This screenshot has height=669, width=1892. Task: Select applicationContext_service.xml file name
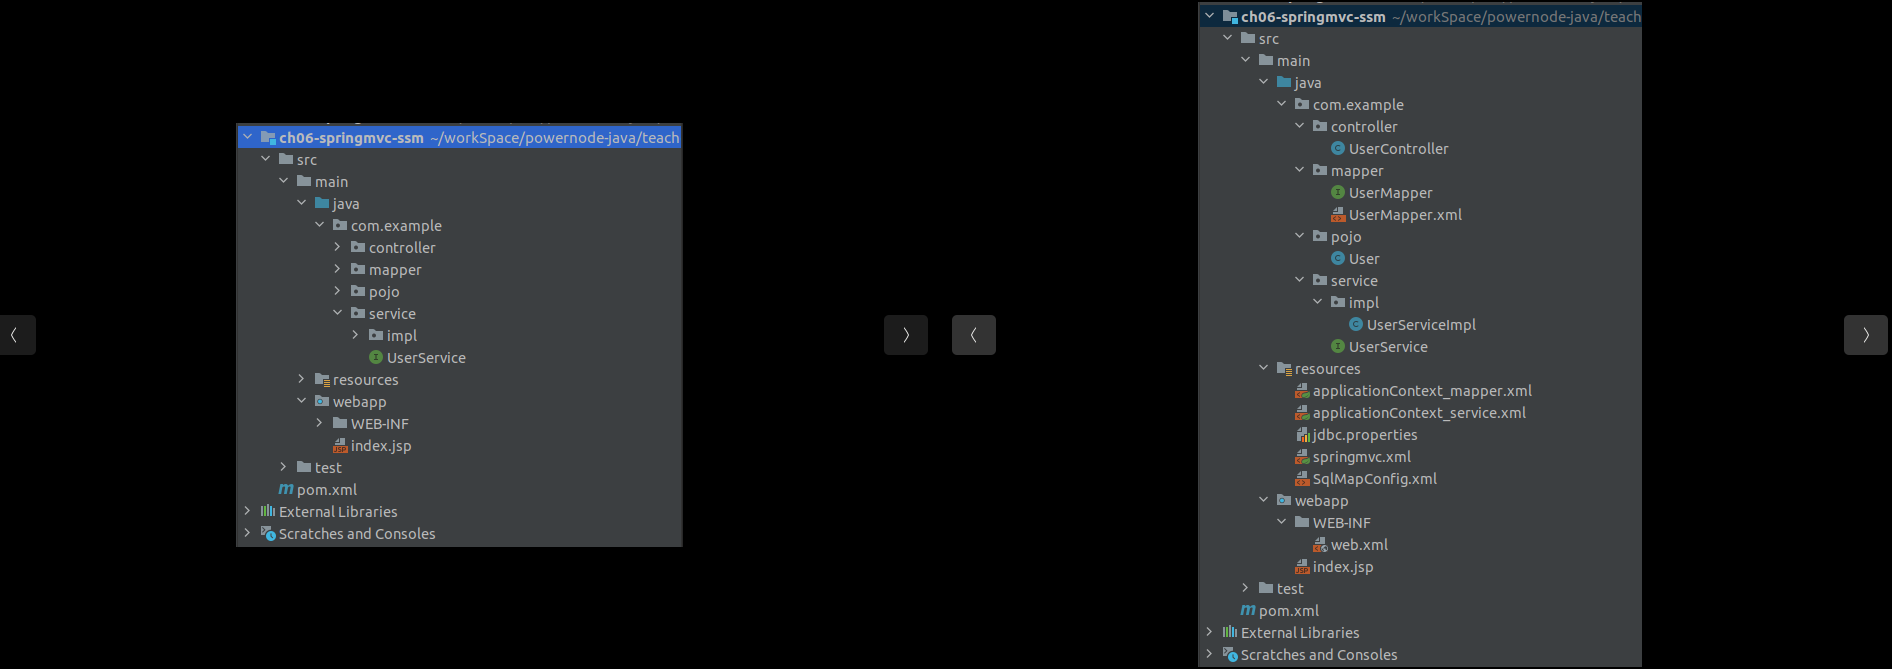coord(1419,413)
